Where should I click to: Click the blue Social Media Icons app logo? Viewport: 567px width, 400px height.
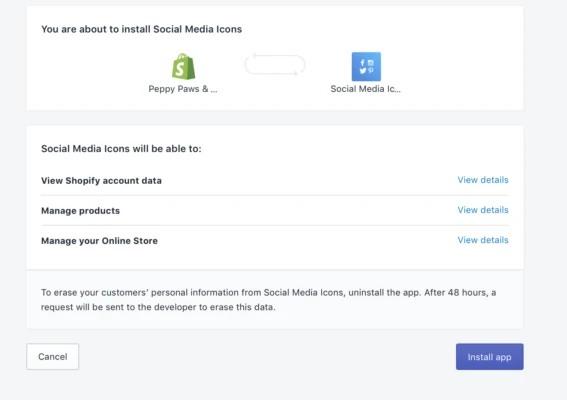point(366,67)
